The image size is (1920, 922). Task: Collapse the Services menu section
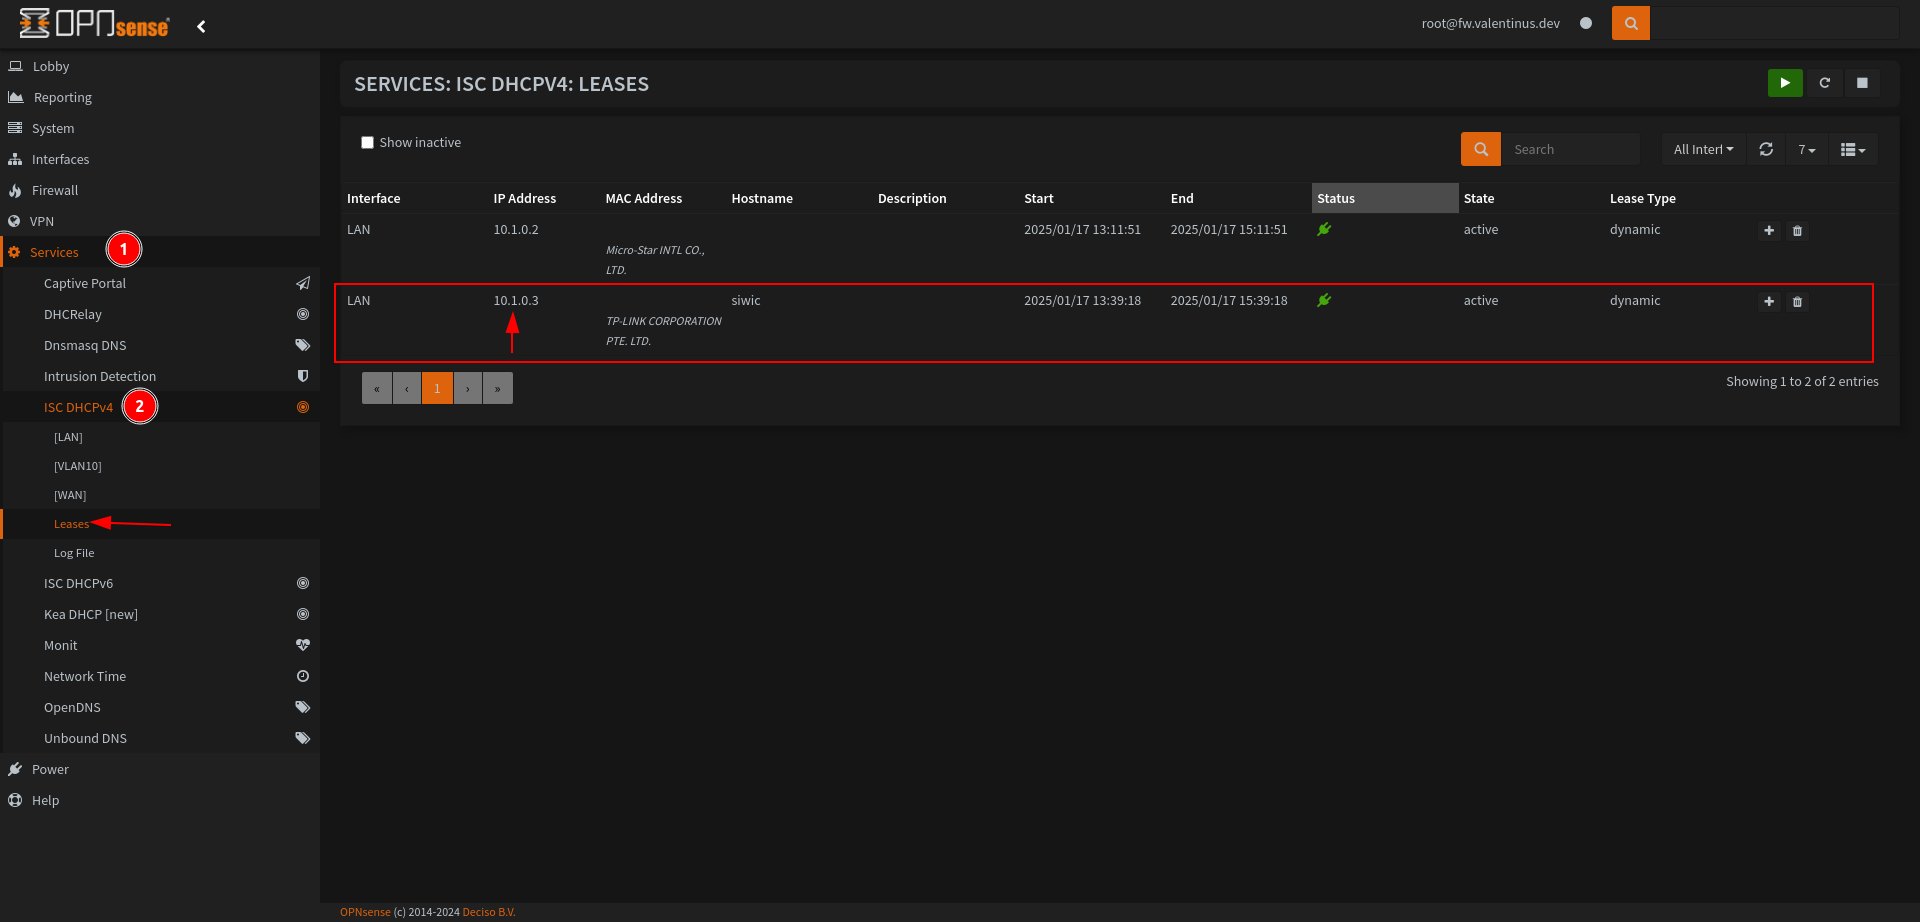point(54,252)
